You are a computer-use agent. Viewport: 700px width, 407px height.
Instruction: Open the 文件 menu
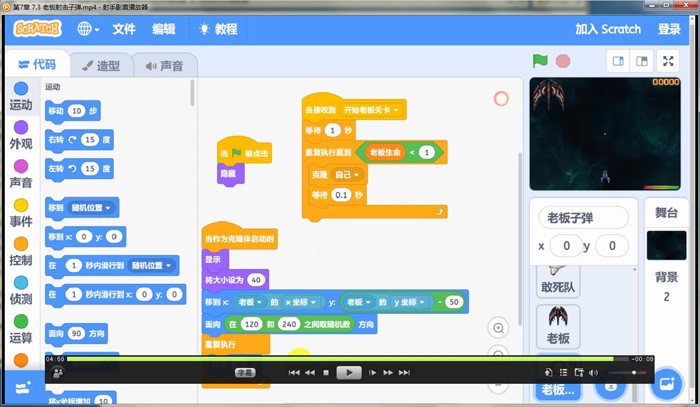124,29
